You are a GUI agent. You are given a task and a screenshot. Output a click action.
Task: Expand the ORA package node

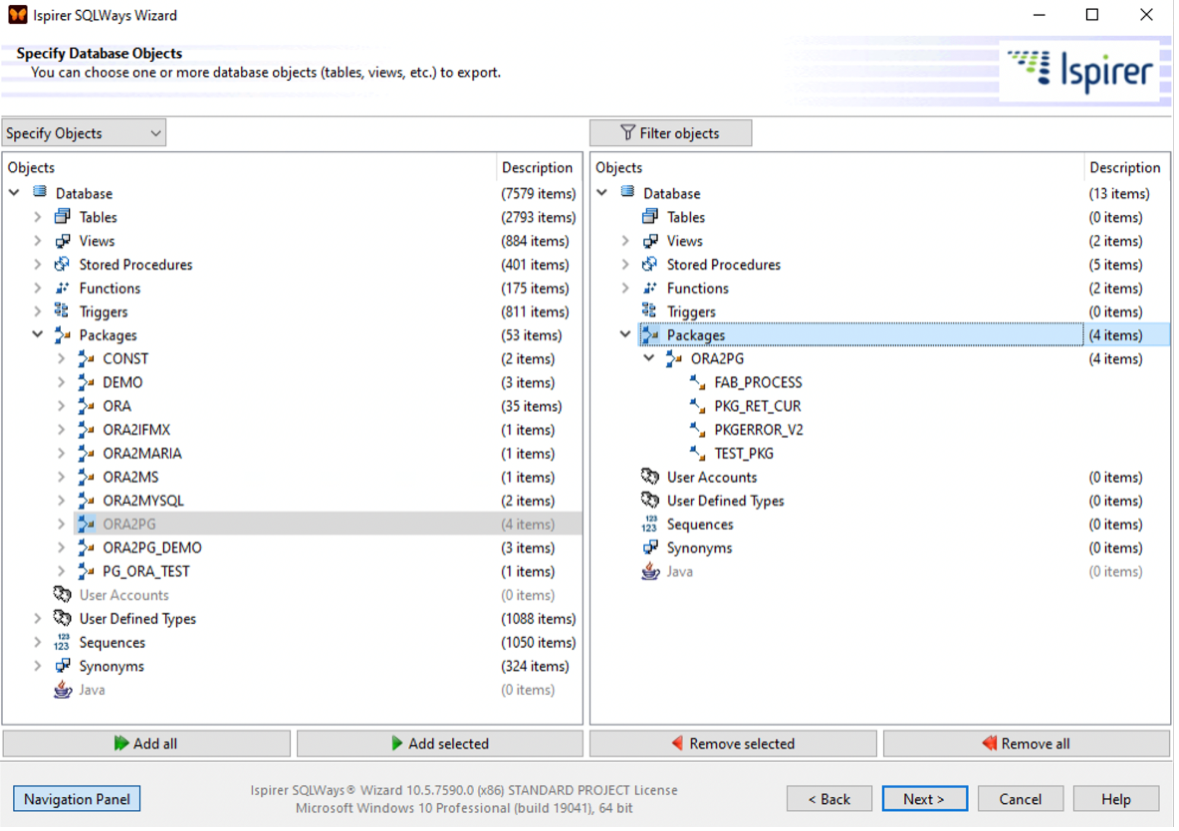coord(61,405)
